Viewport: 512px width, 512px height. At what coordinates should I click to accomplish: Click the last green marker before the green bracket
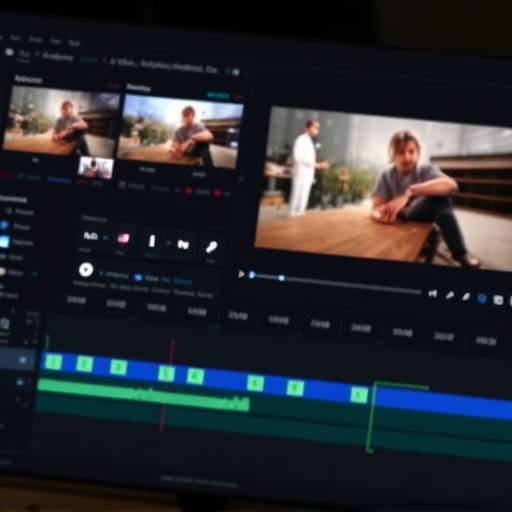tap(359, 395)
